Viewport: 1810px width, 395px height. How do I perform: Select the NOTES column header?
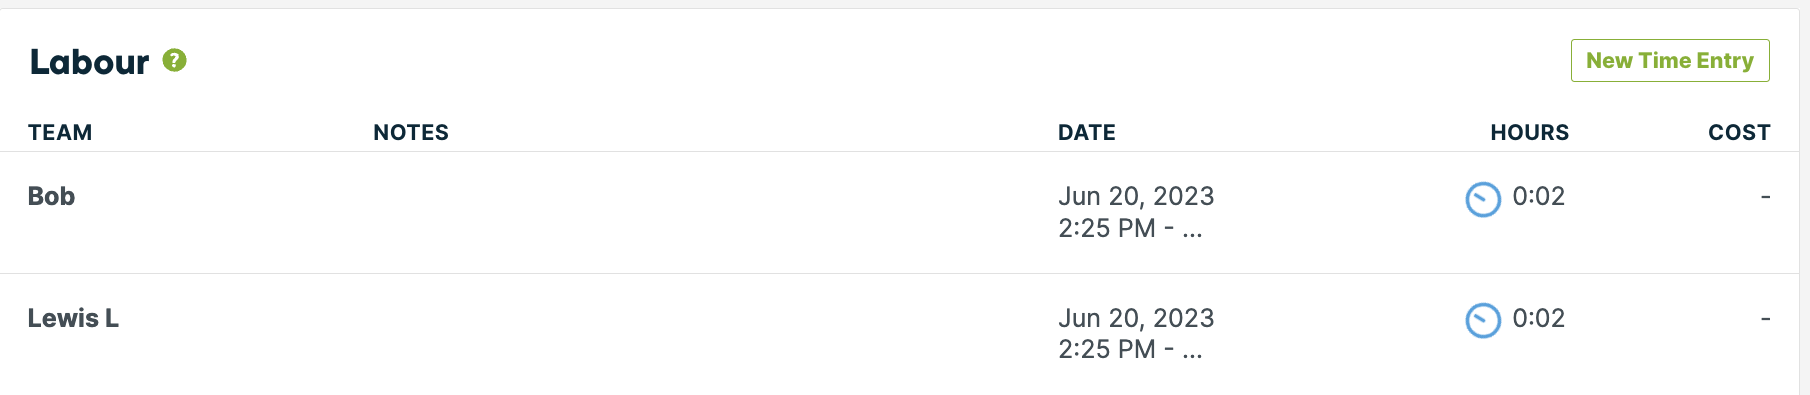click(411, 132)
